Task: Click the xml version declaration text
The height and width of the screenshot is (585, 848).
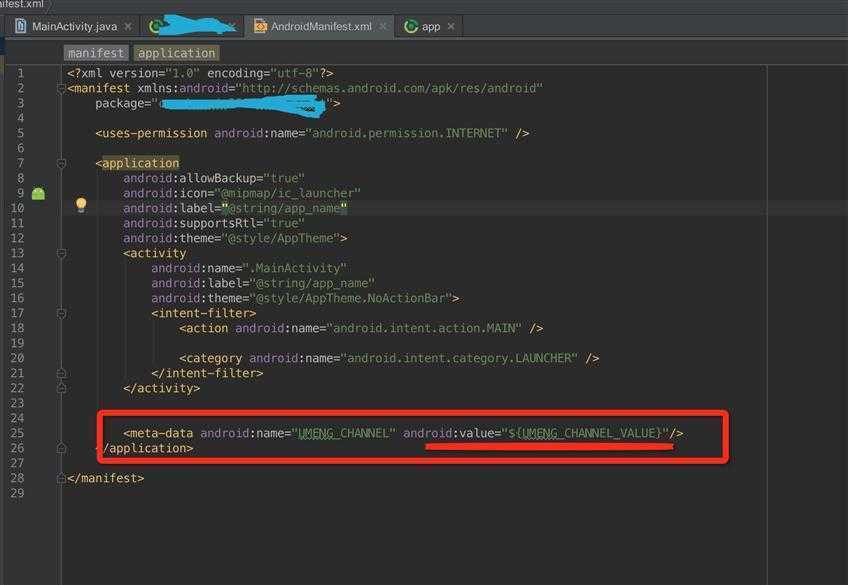Action: pos(200,73)
